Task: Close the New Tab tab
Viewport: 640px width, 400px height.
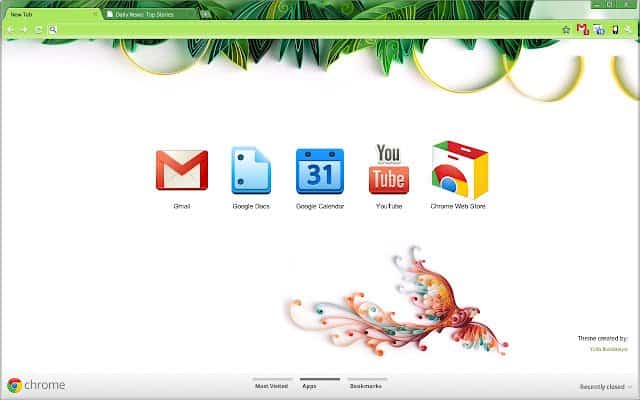Action: tap(95, 14)
